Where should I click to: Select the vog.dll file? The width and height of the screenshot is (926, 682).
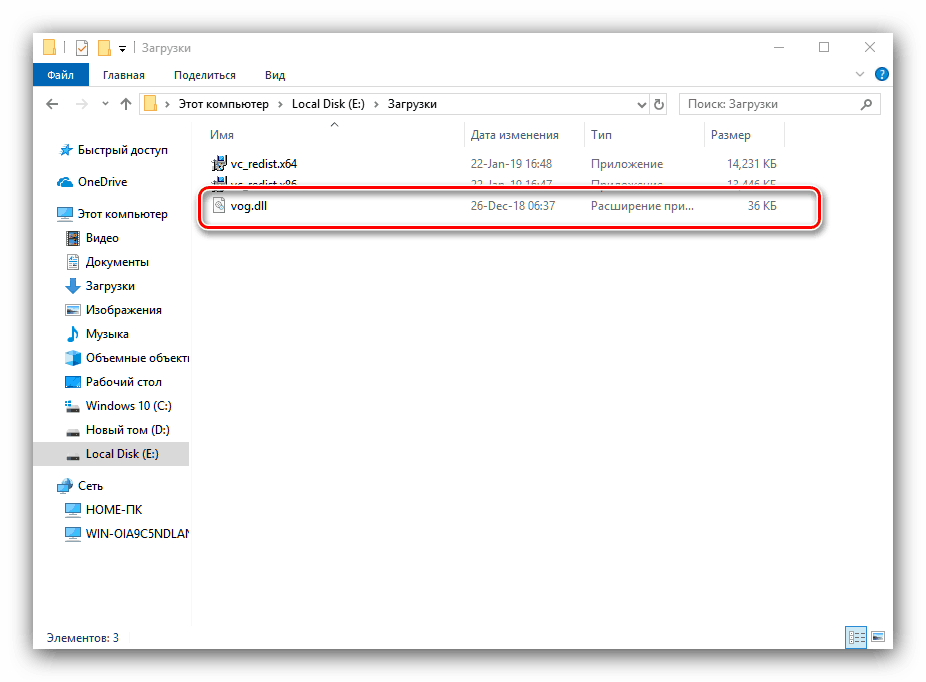click(249, 206)
